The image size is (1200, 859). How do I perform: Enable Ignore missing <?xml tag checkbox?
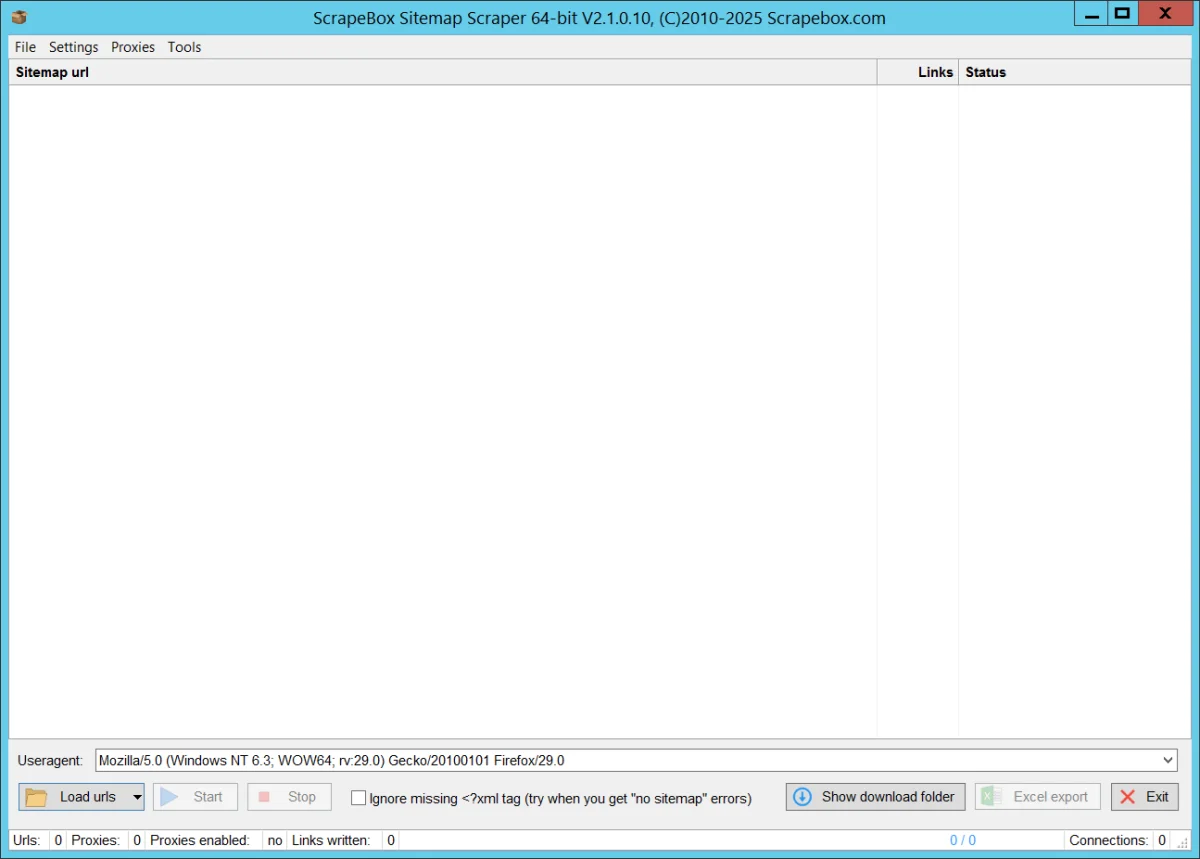tap(358, 798)
